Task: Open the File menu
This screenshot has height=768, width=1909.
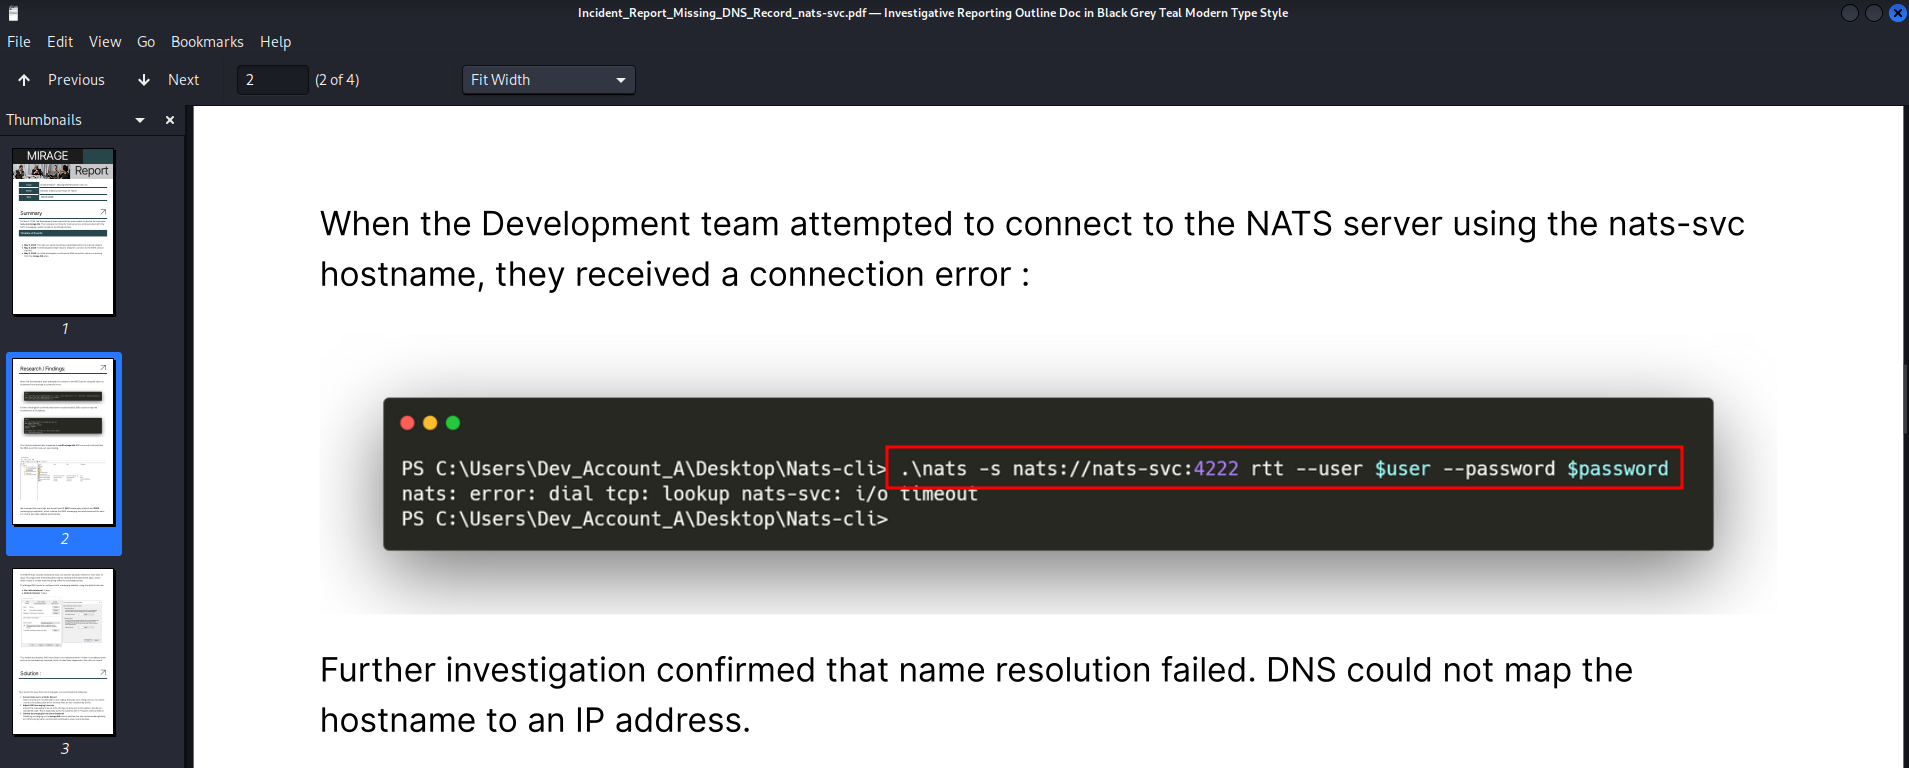Action: click(x=19, y=42)
